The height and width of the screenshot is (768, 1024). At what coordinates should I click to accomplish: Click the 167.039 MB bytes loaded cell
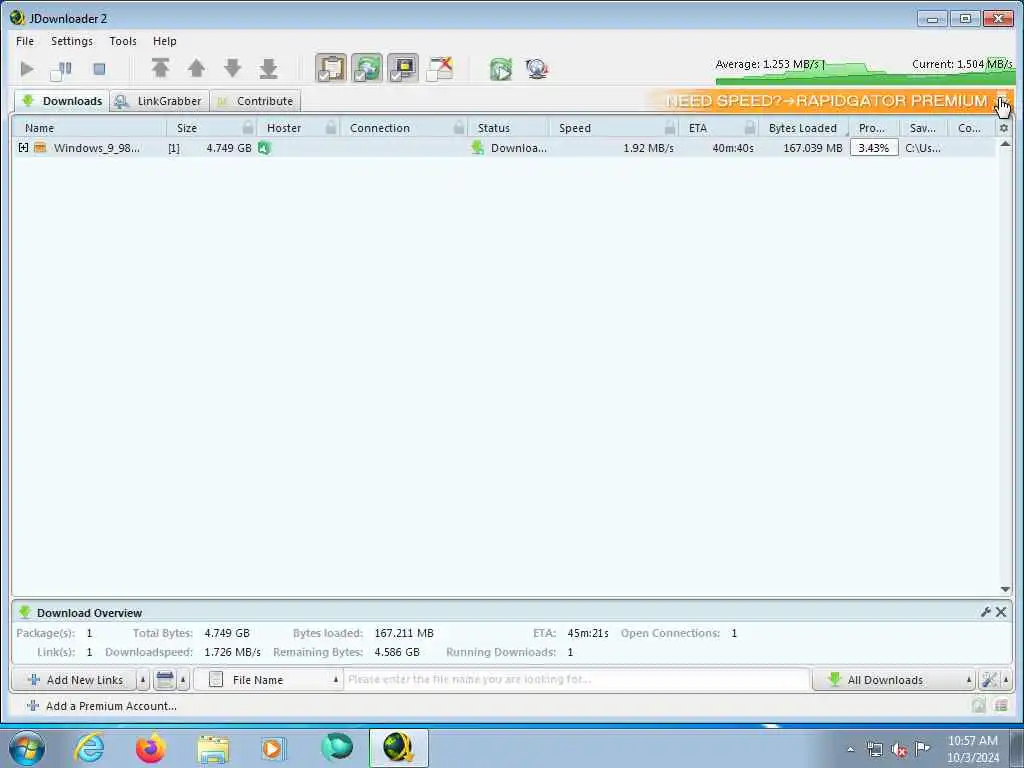coord(812,148)
